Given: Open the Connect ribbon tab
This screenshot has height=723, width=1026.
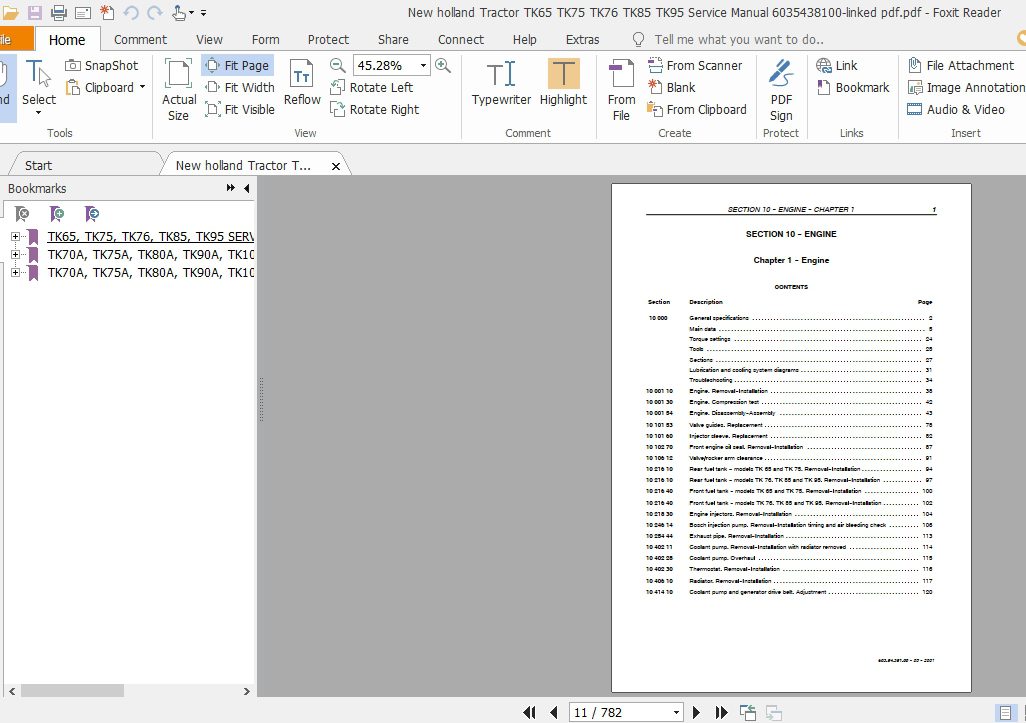Looking at the screenshot, I should tap(461, 39).
